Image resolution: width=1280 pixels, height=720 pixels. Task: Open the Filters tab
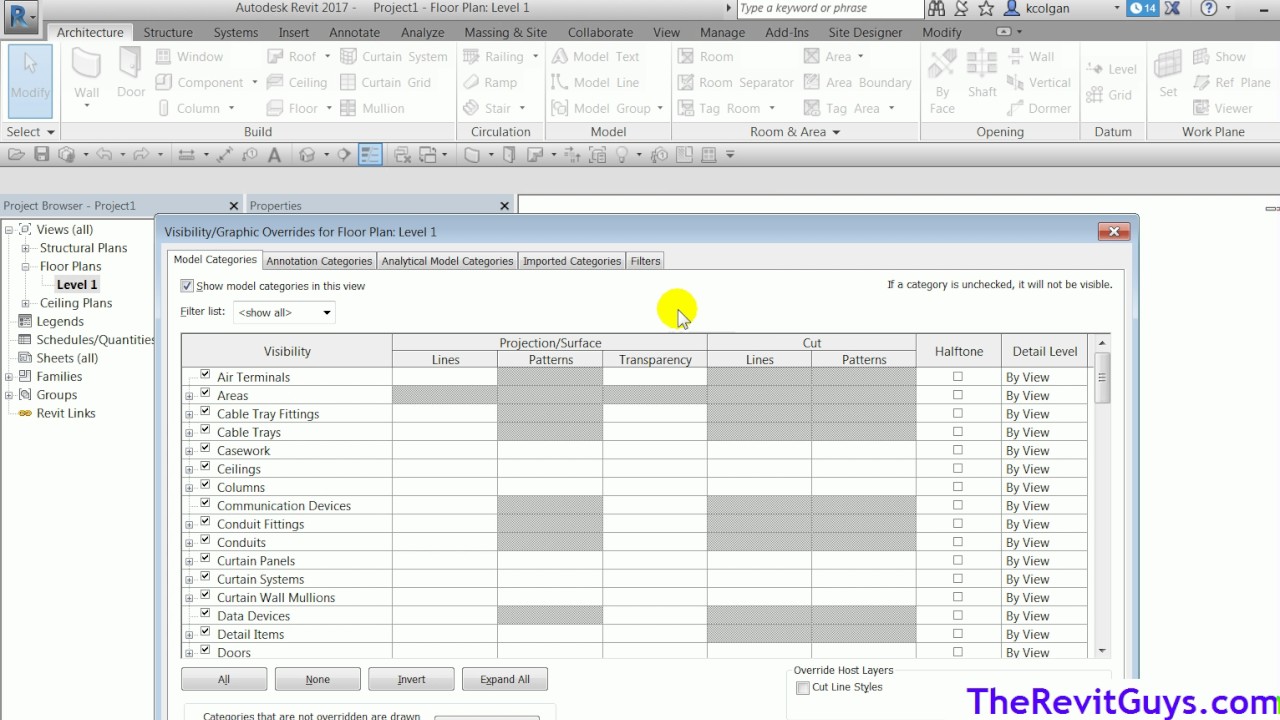point(645,261)
